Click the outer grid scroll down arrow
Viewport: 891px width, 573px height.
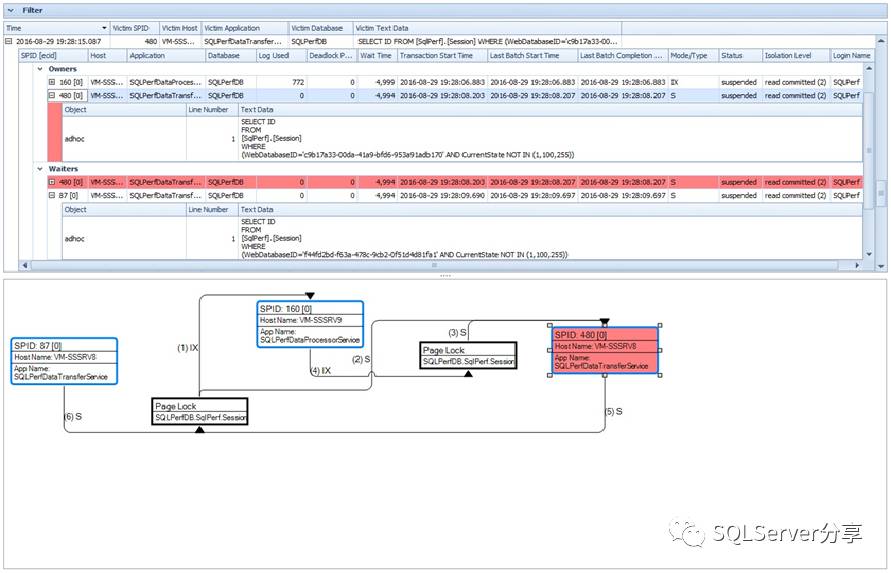[881, 265]
